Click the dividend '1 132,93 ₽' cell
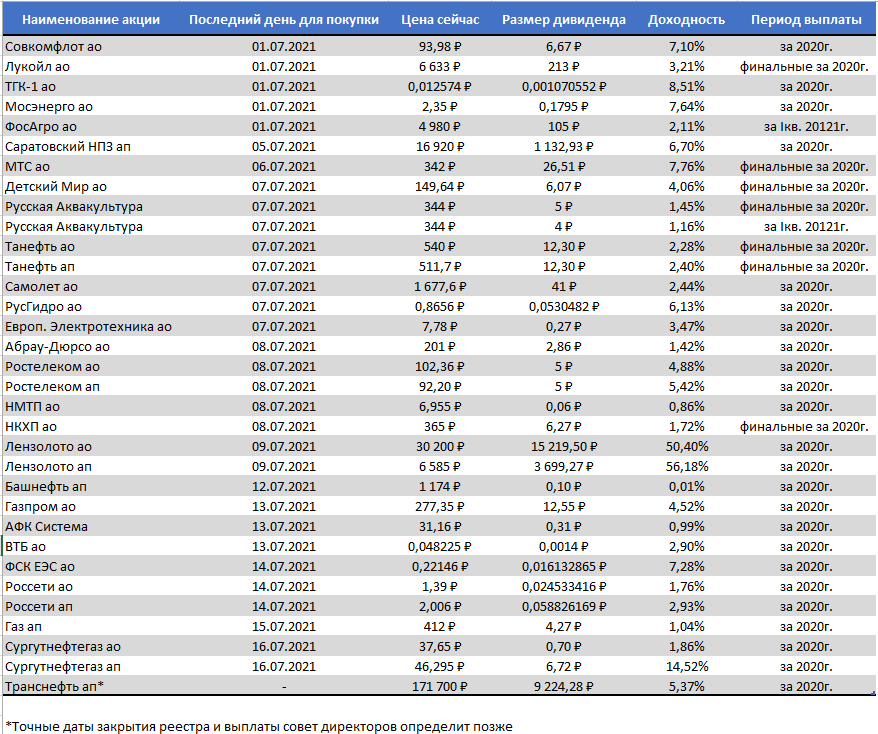The height and width of the screenshot is (734, 878). 564,147
